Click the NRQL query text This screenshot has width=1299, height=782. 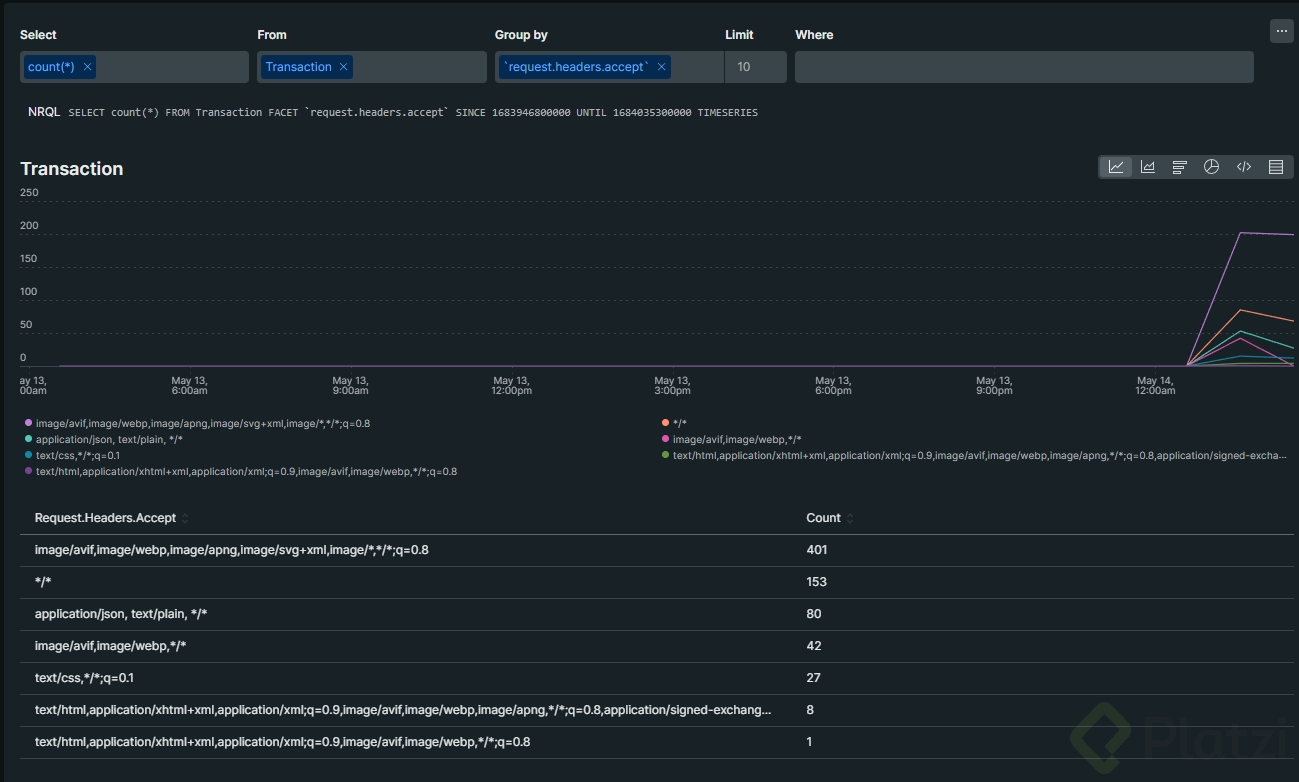pyautogui.click(x=412, y=113)
